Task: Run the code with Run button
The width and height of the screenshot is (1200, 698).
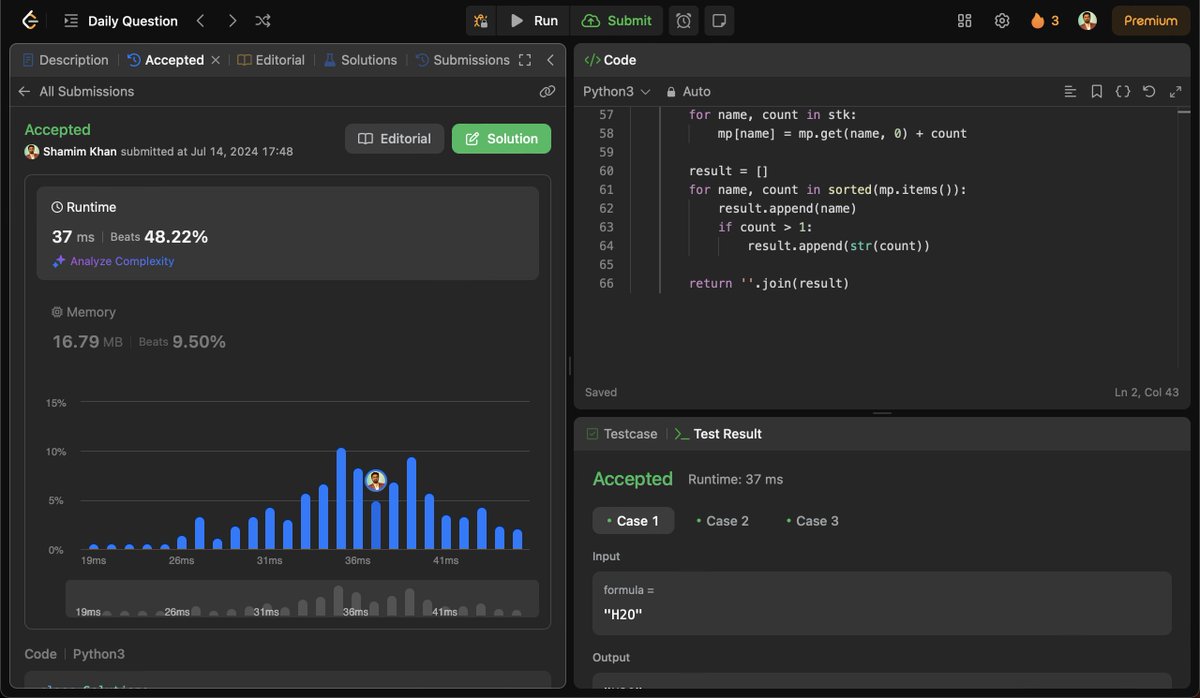Action: click(x=534, y=21)
